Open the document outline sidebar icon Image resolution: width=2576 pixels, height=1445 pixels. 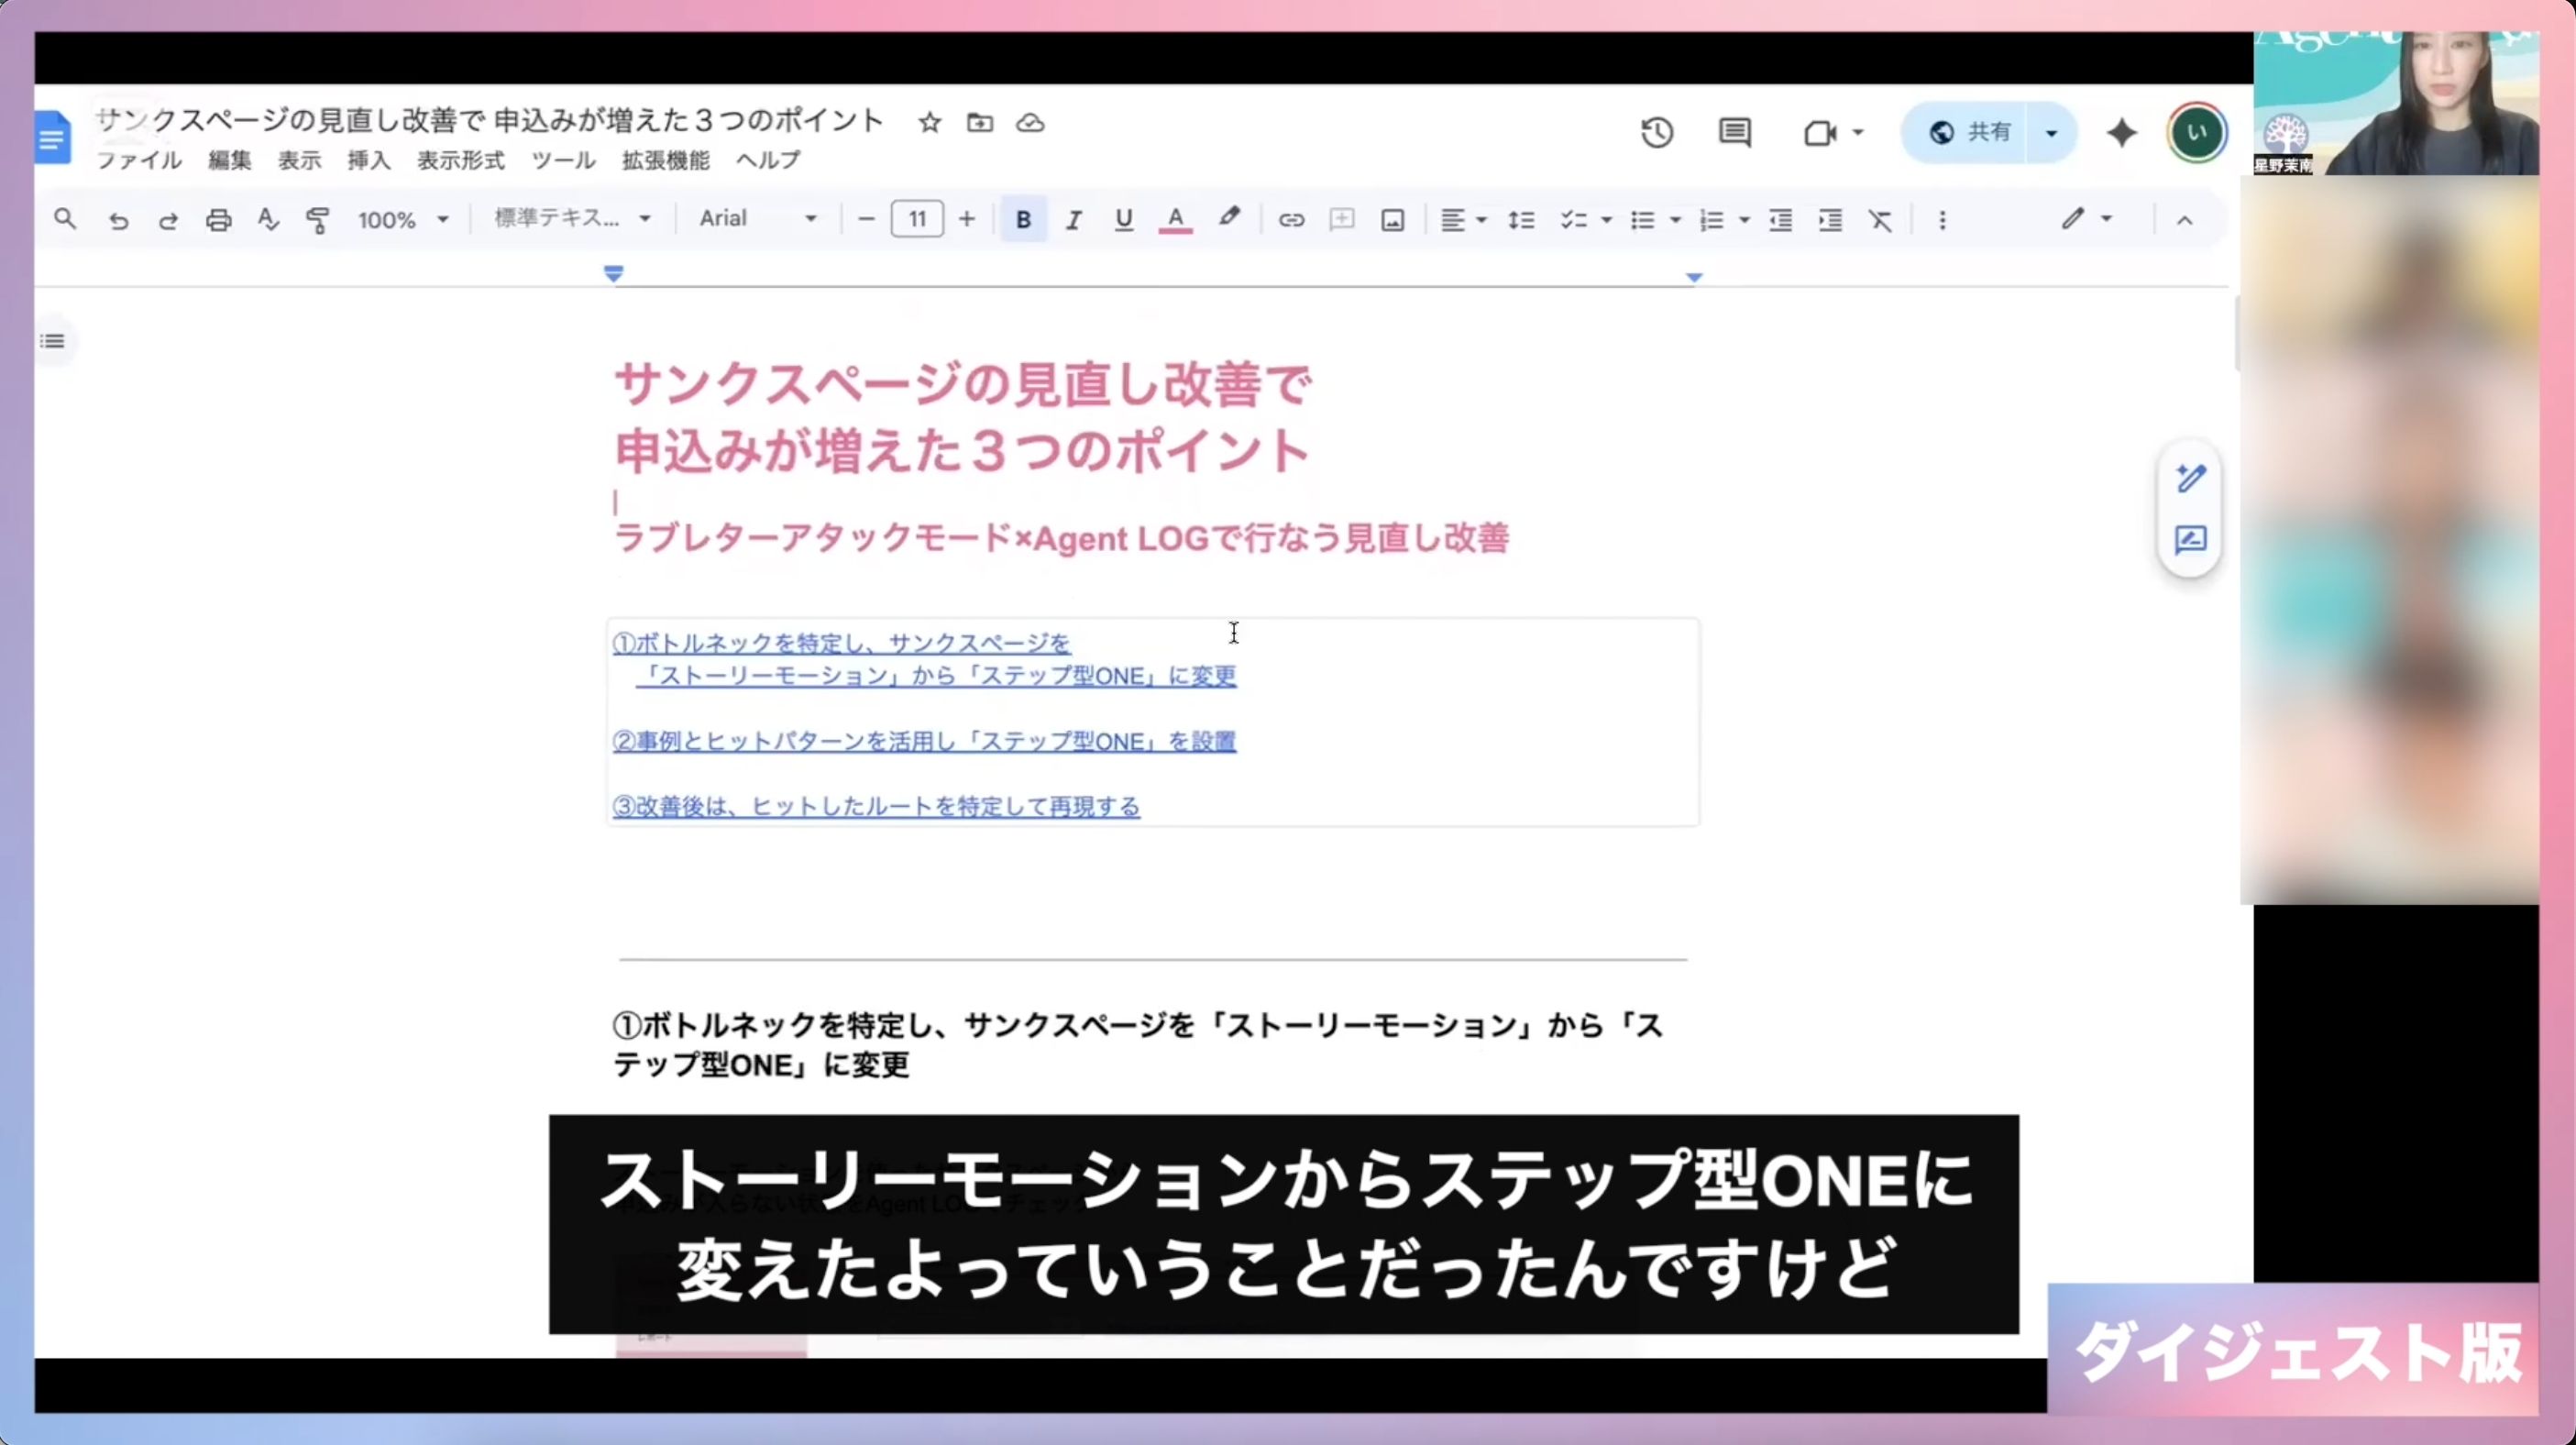[x=53, y=342]
